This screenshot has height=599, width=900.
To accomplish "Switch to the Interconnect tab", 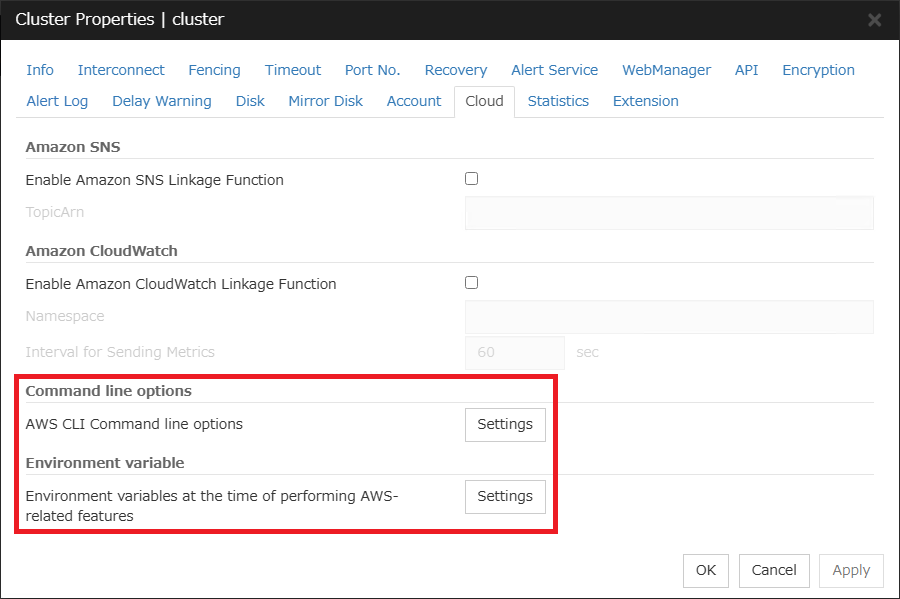I will tap(121, 70).
